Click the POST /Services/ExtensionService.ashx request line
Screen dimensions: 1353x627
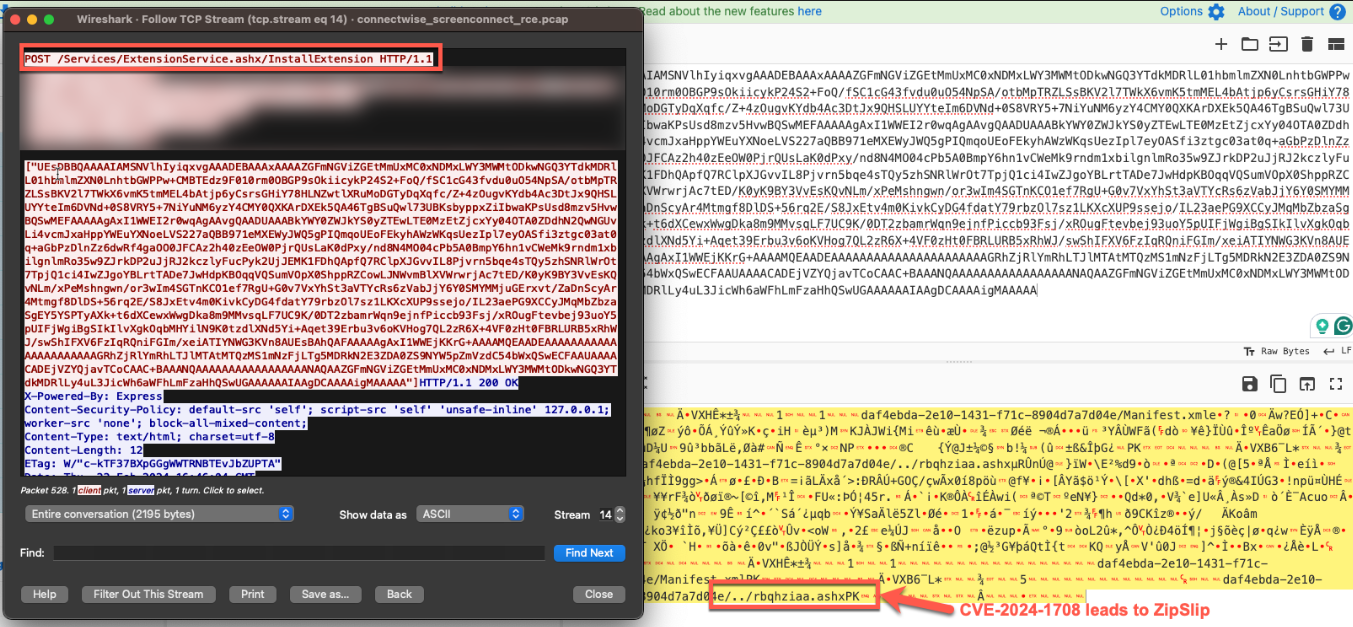point(229,60)
